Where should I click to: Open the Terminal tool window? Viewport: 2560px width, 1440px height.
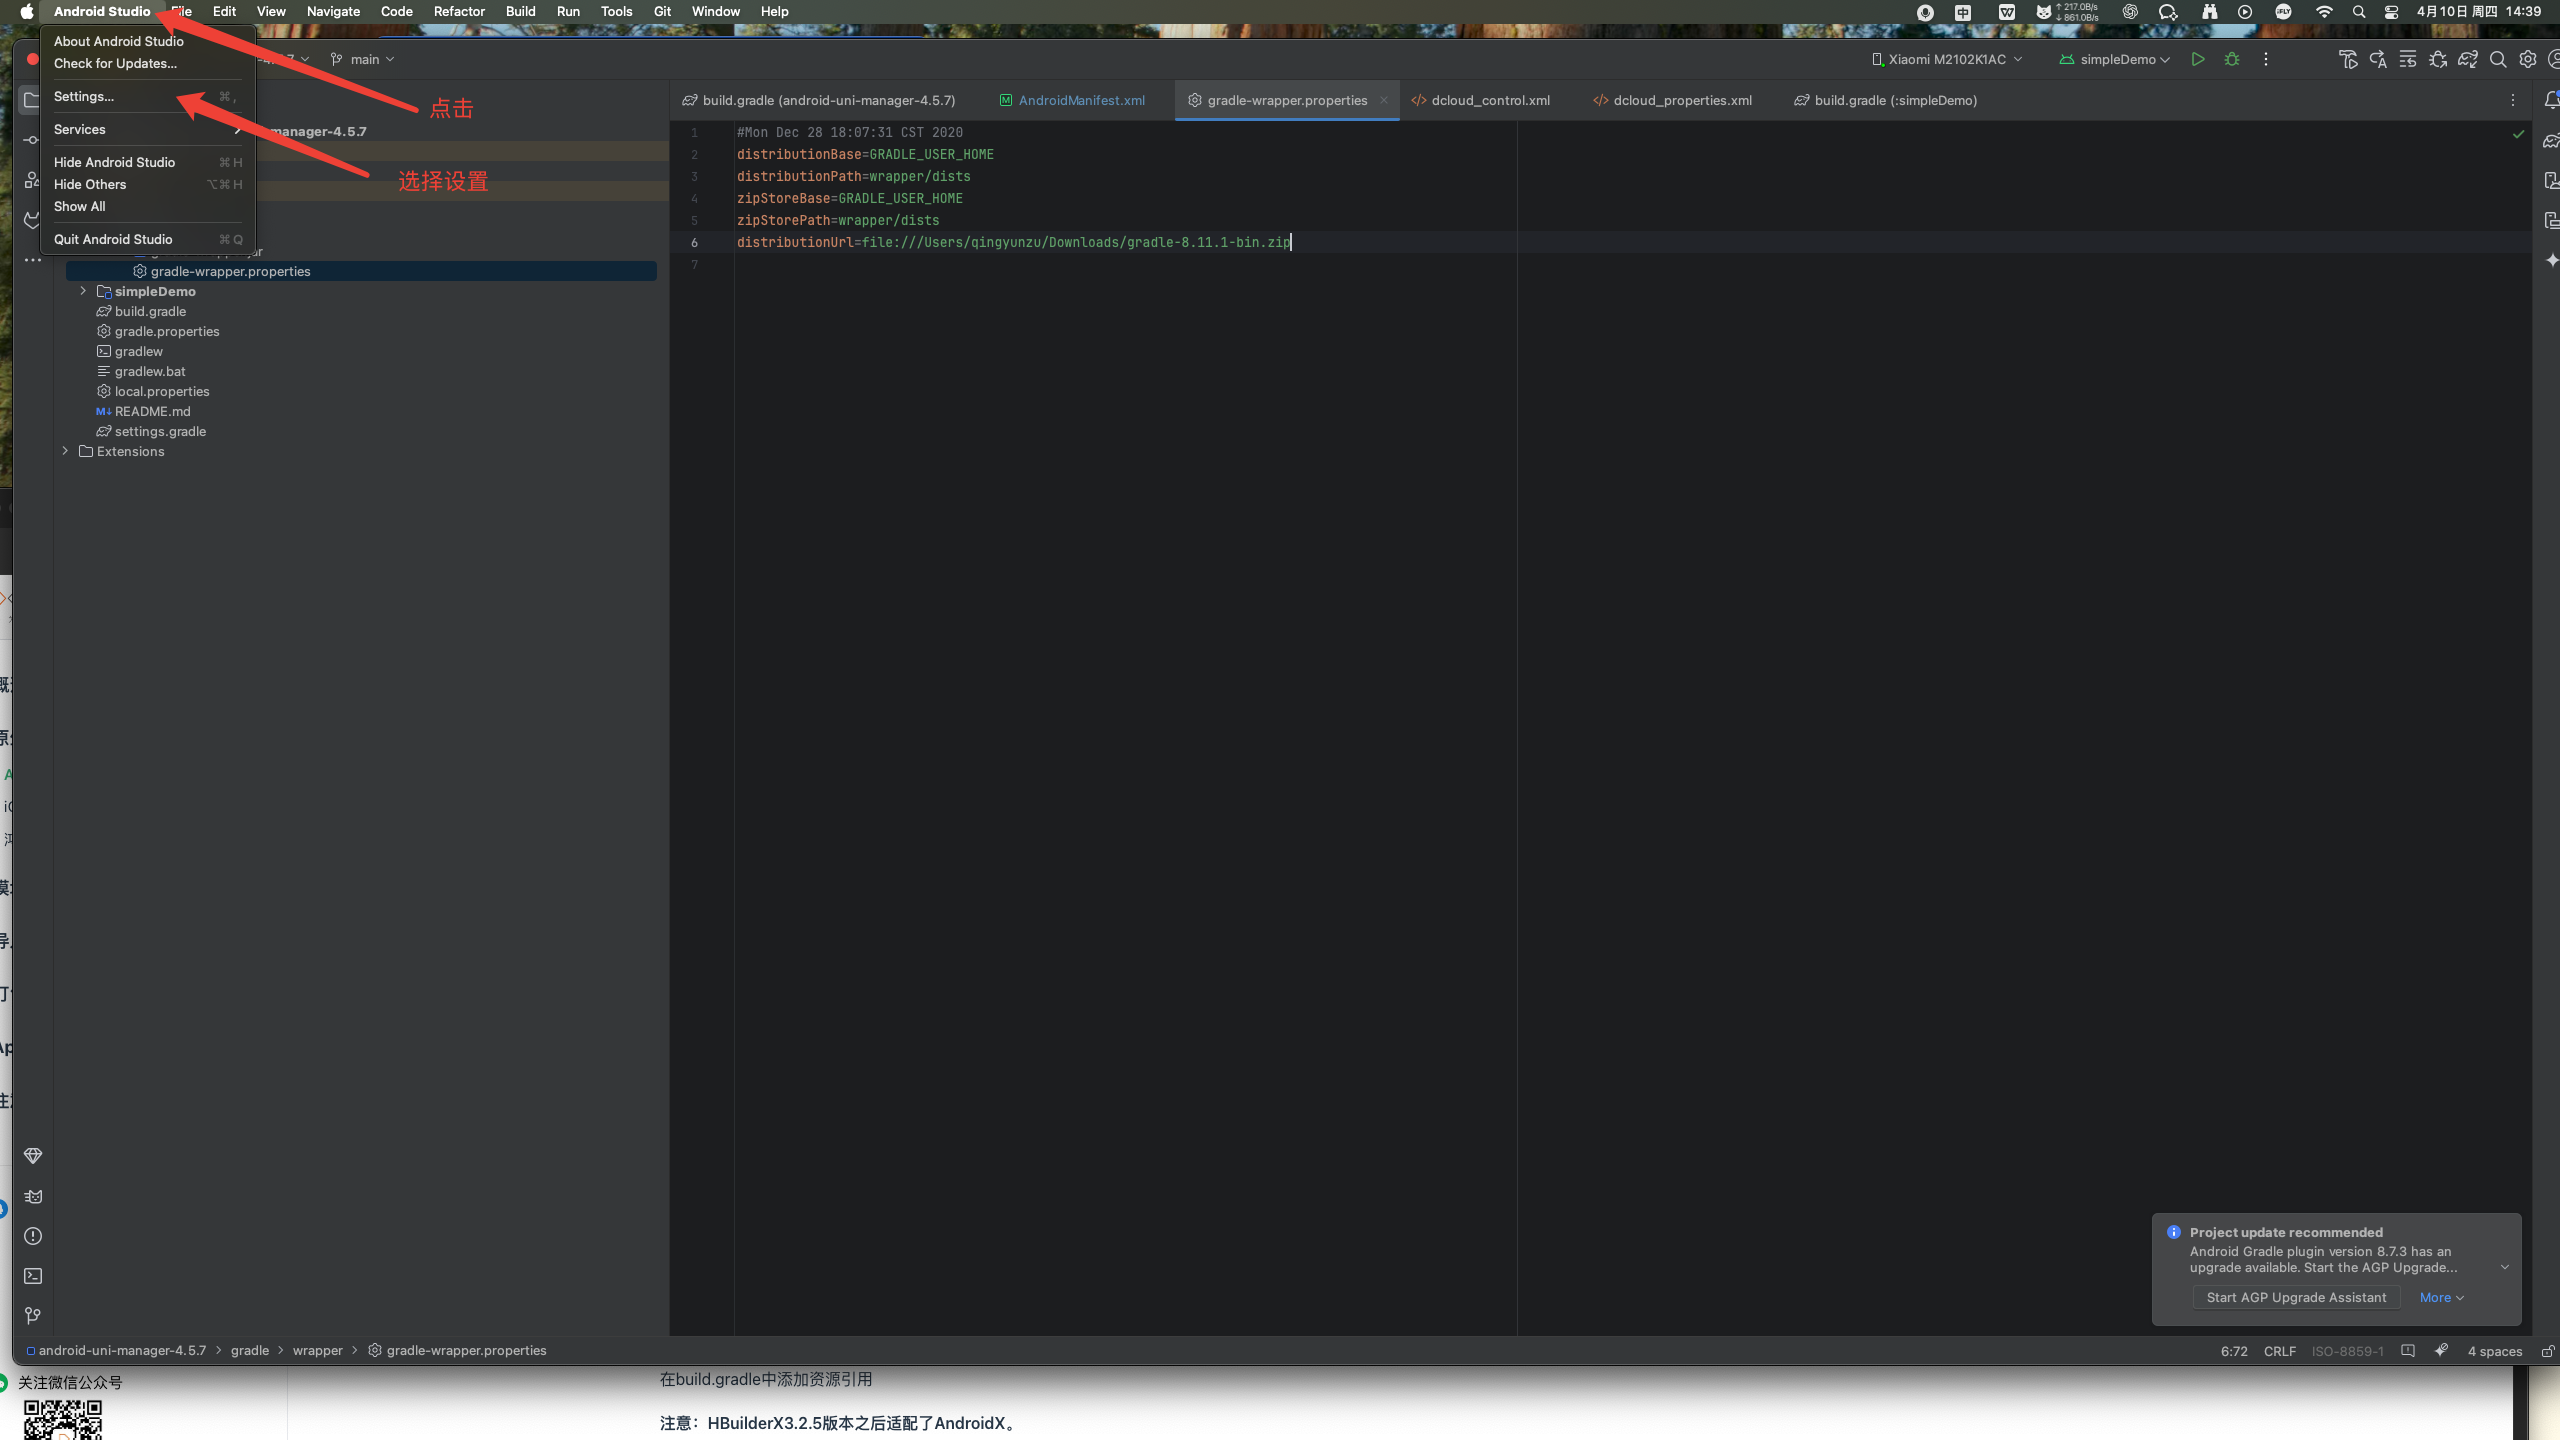tap(32, 1276)
